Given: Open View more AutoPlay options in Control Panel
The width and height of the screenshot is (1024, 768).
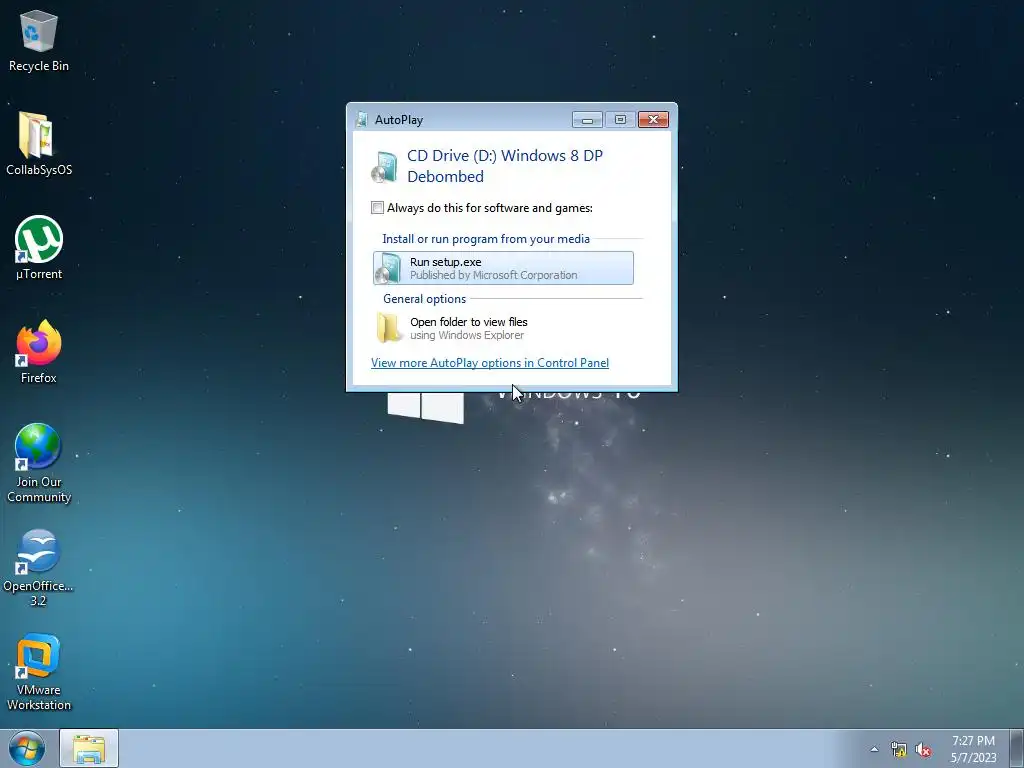Looking at the screenshot, I should [490, 363].
